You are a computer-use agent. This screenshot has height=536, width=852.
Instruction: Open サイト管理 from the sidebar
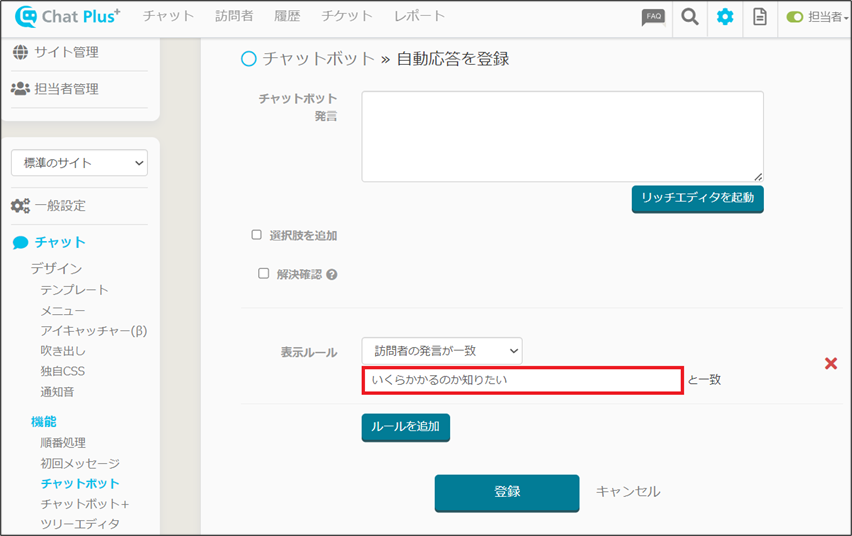coord(66,52)
